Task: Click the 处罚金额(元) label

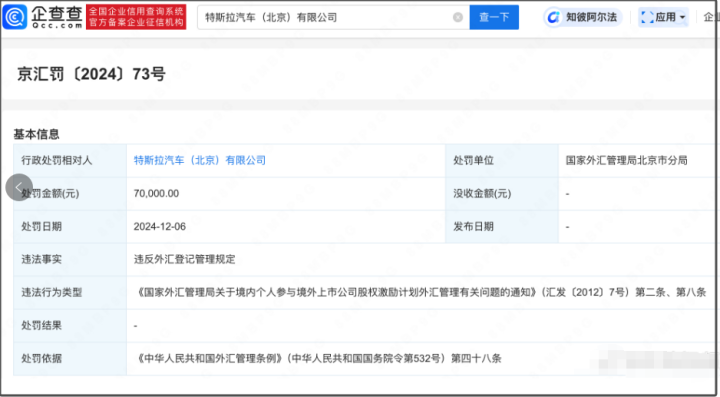Action: (50, 194)
